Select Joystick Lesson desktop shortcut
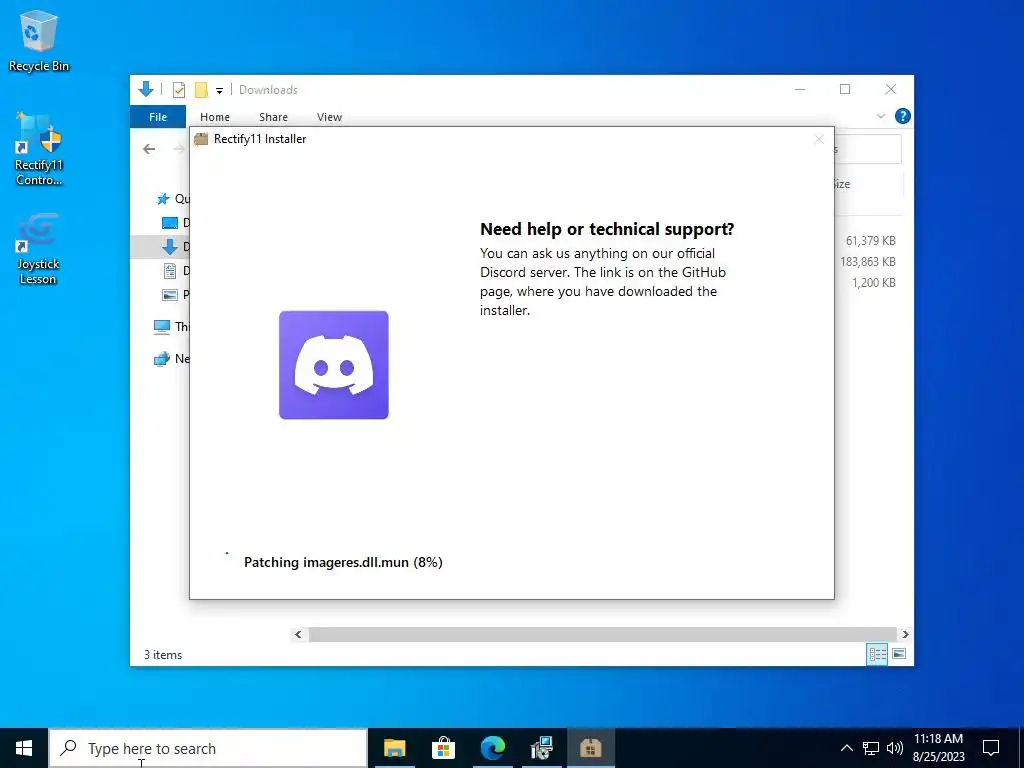 tap(38, 249)
